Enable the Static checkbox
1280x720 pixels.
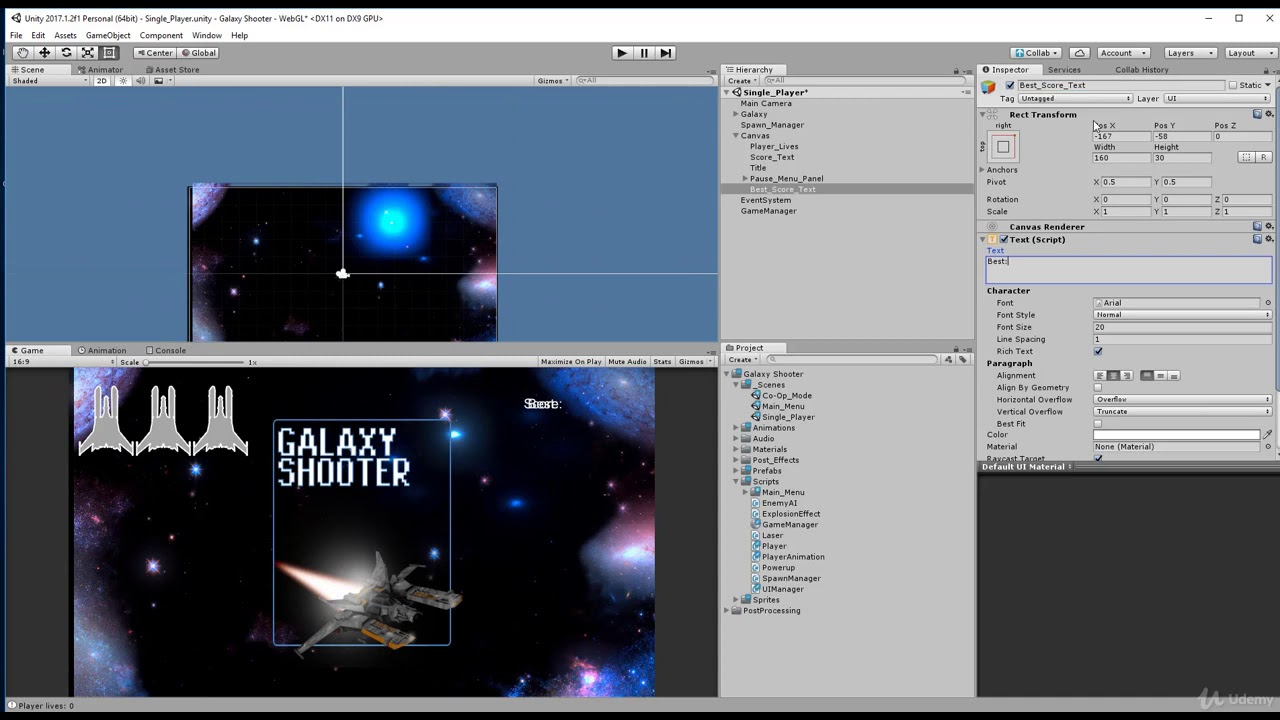pyautogui.click(x=1233, y=86)
